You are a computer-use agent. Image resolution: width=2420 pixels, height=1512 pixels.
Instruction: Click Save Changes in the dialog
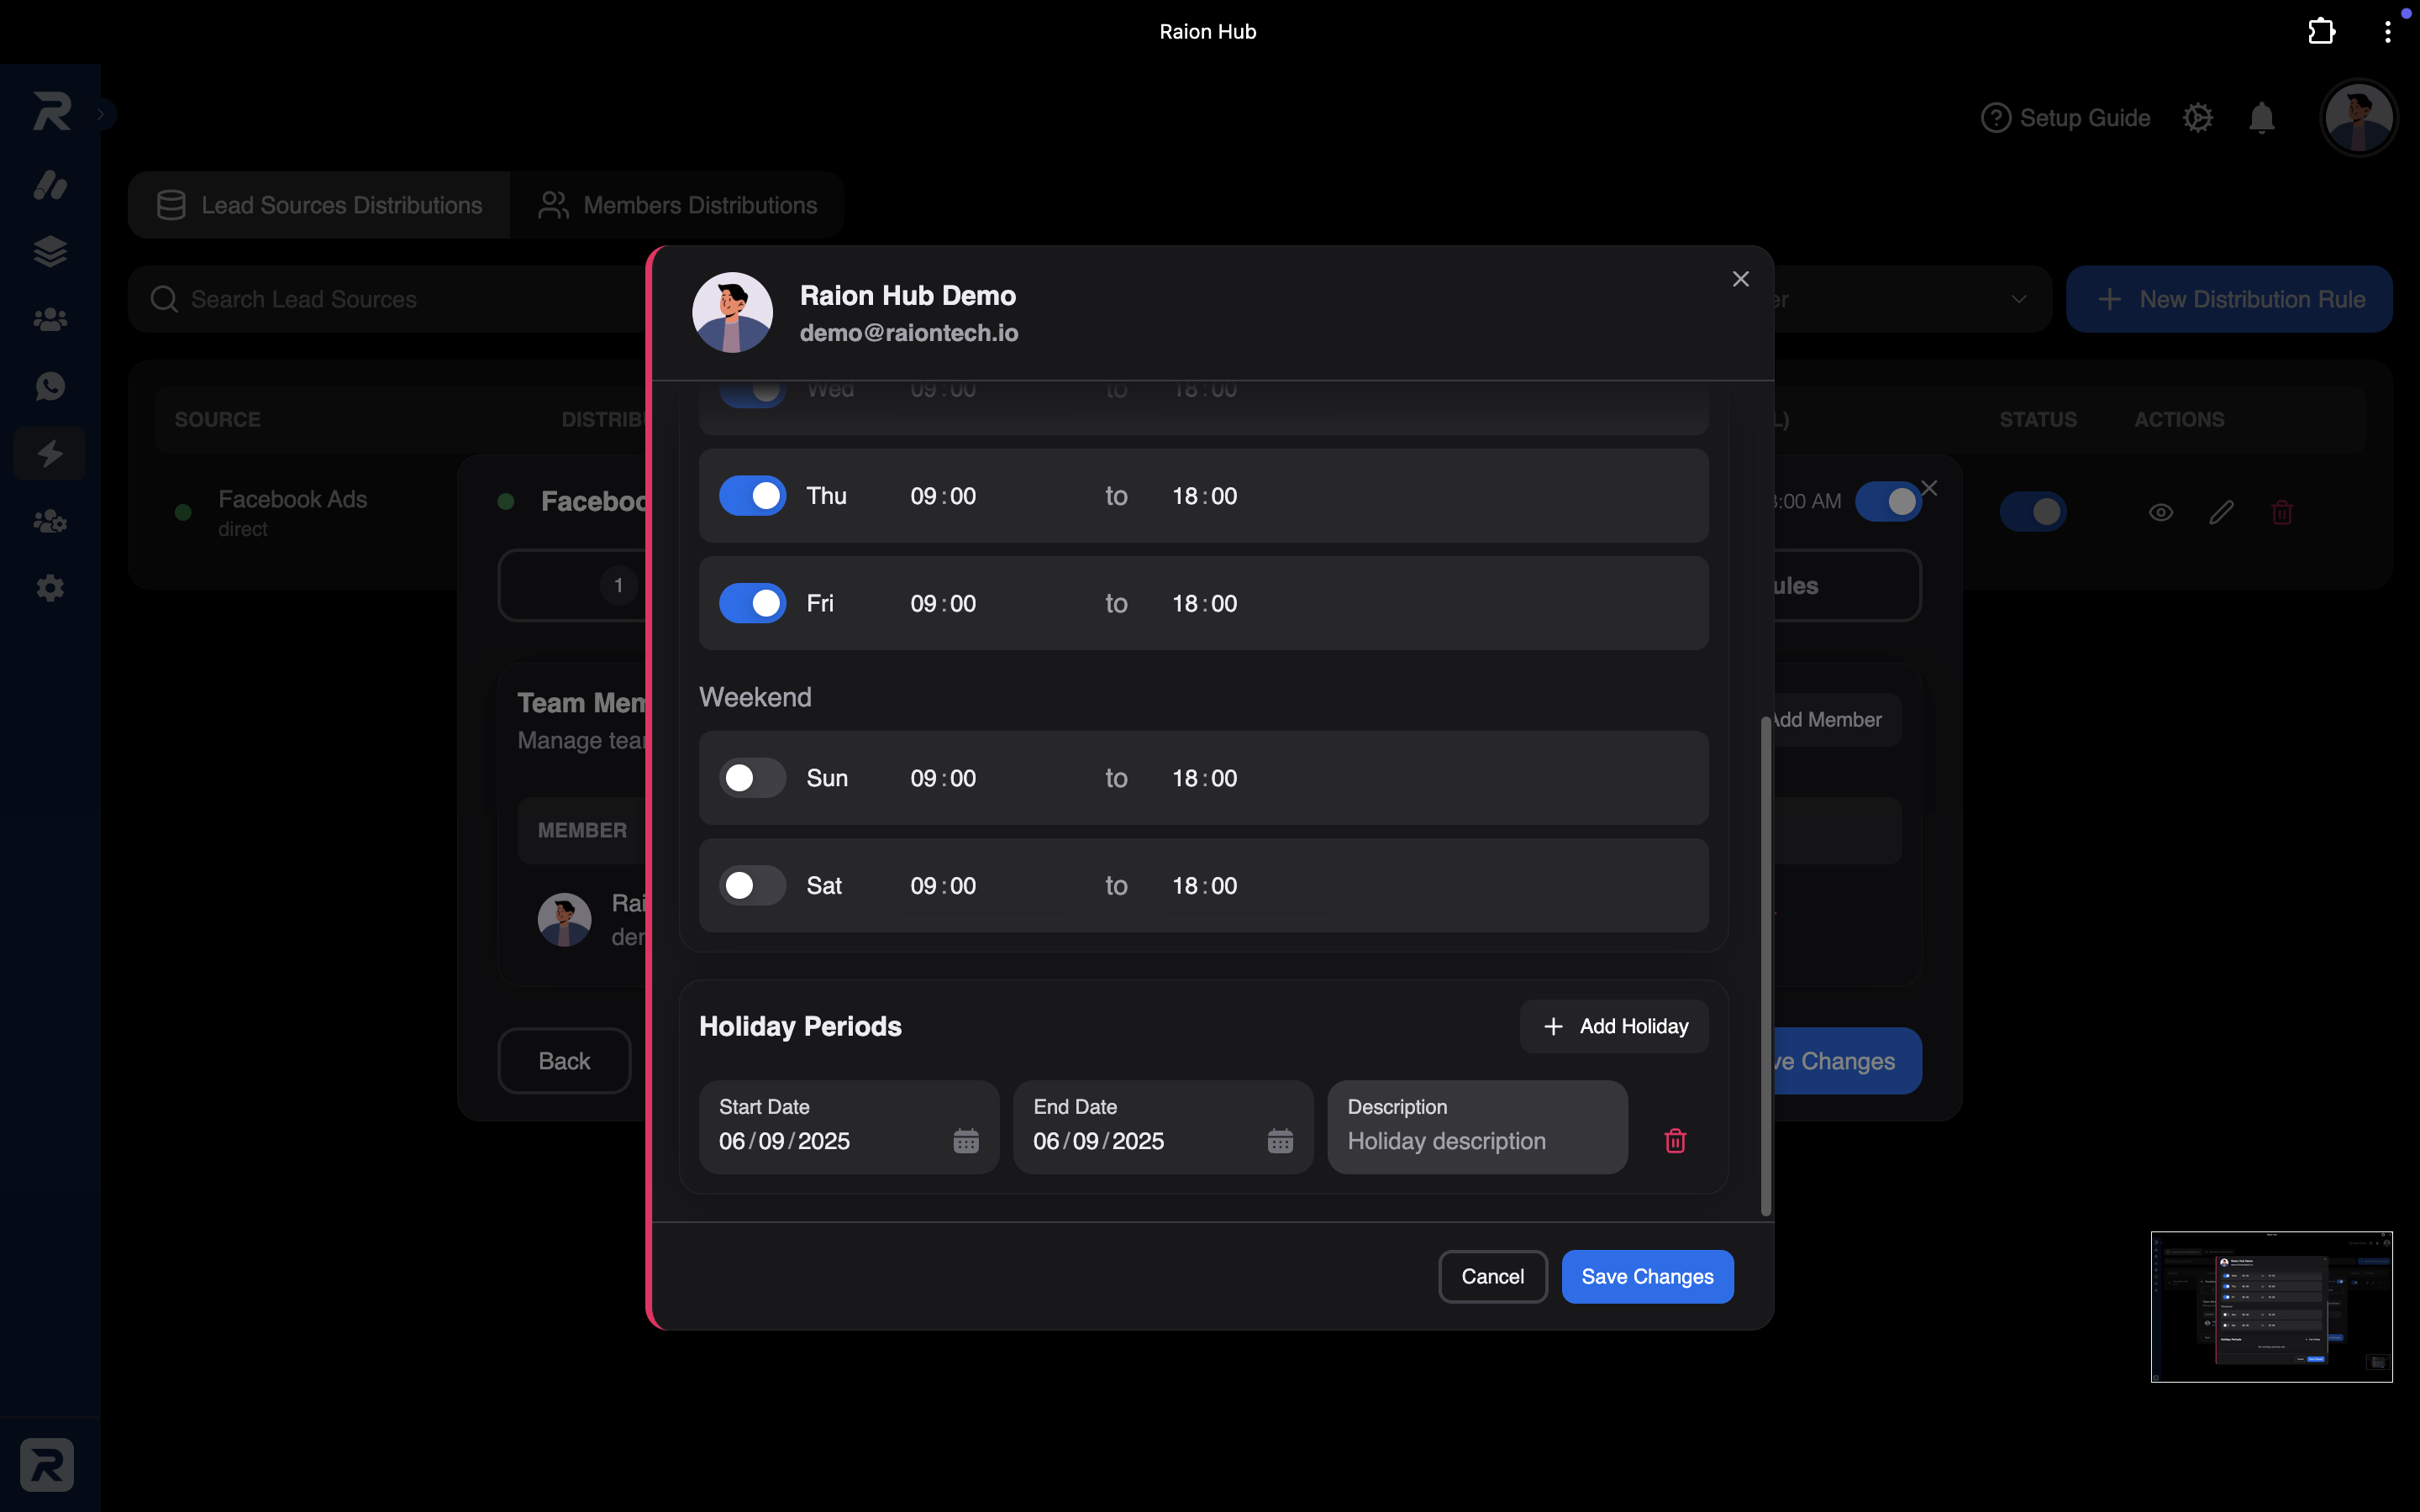click(x=1647, y=1277)
